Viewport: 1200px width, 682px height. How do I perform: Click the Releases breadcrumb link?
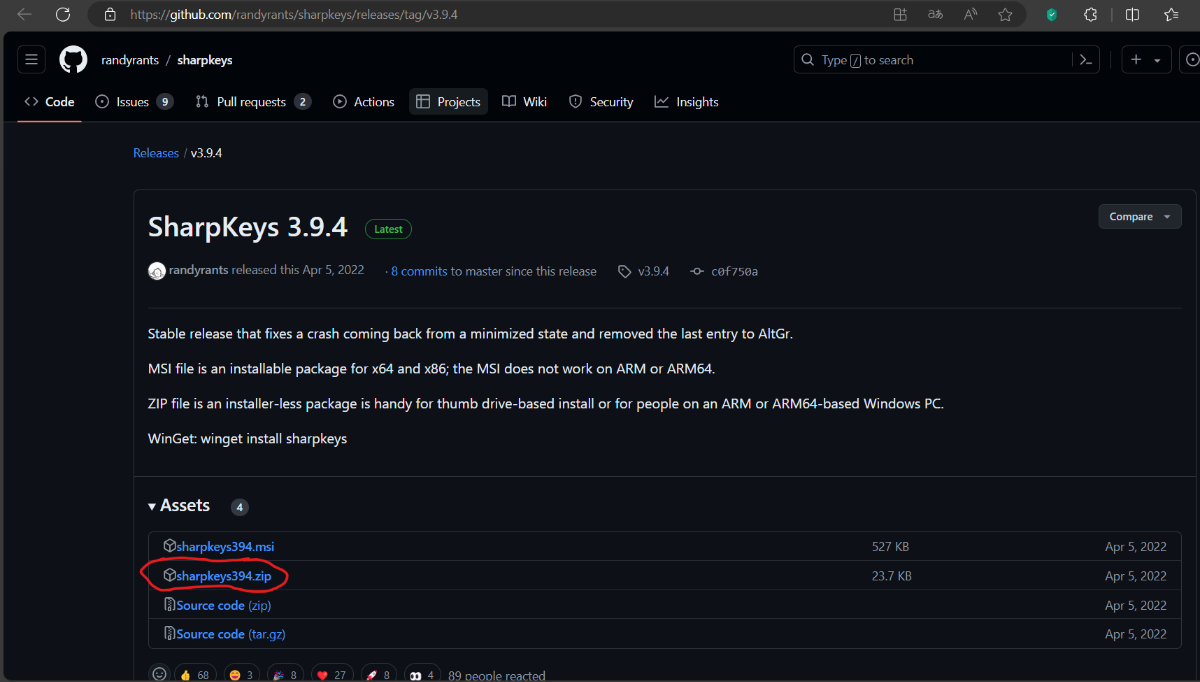click(156, 153)
